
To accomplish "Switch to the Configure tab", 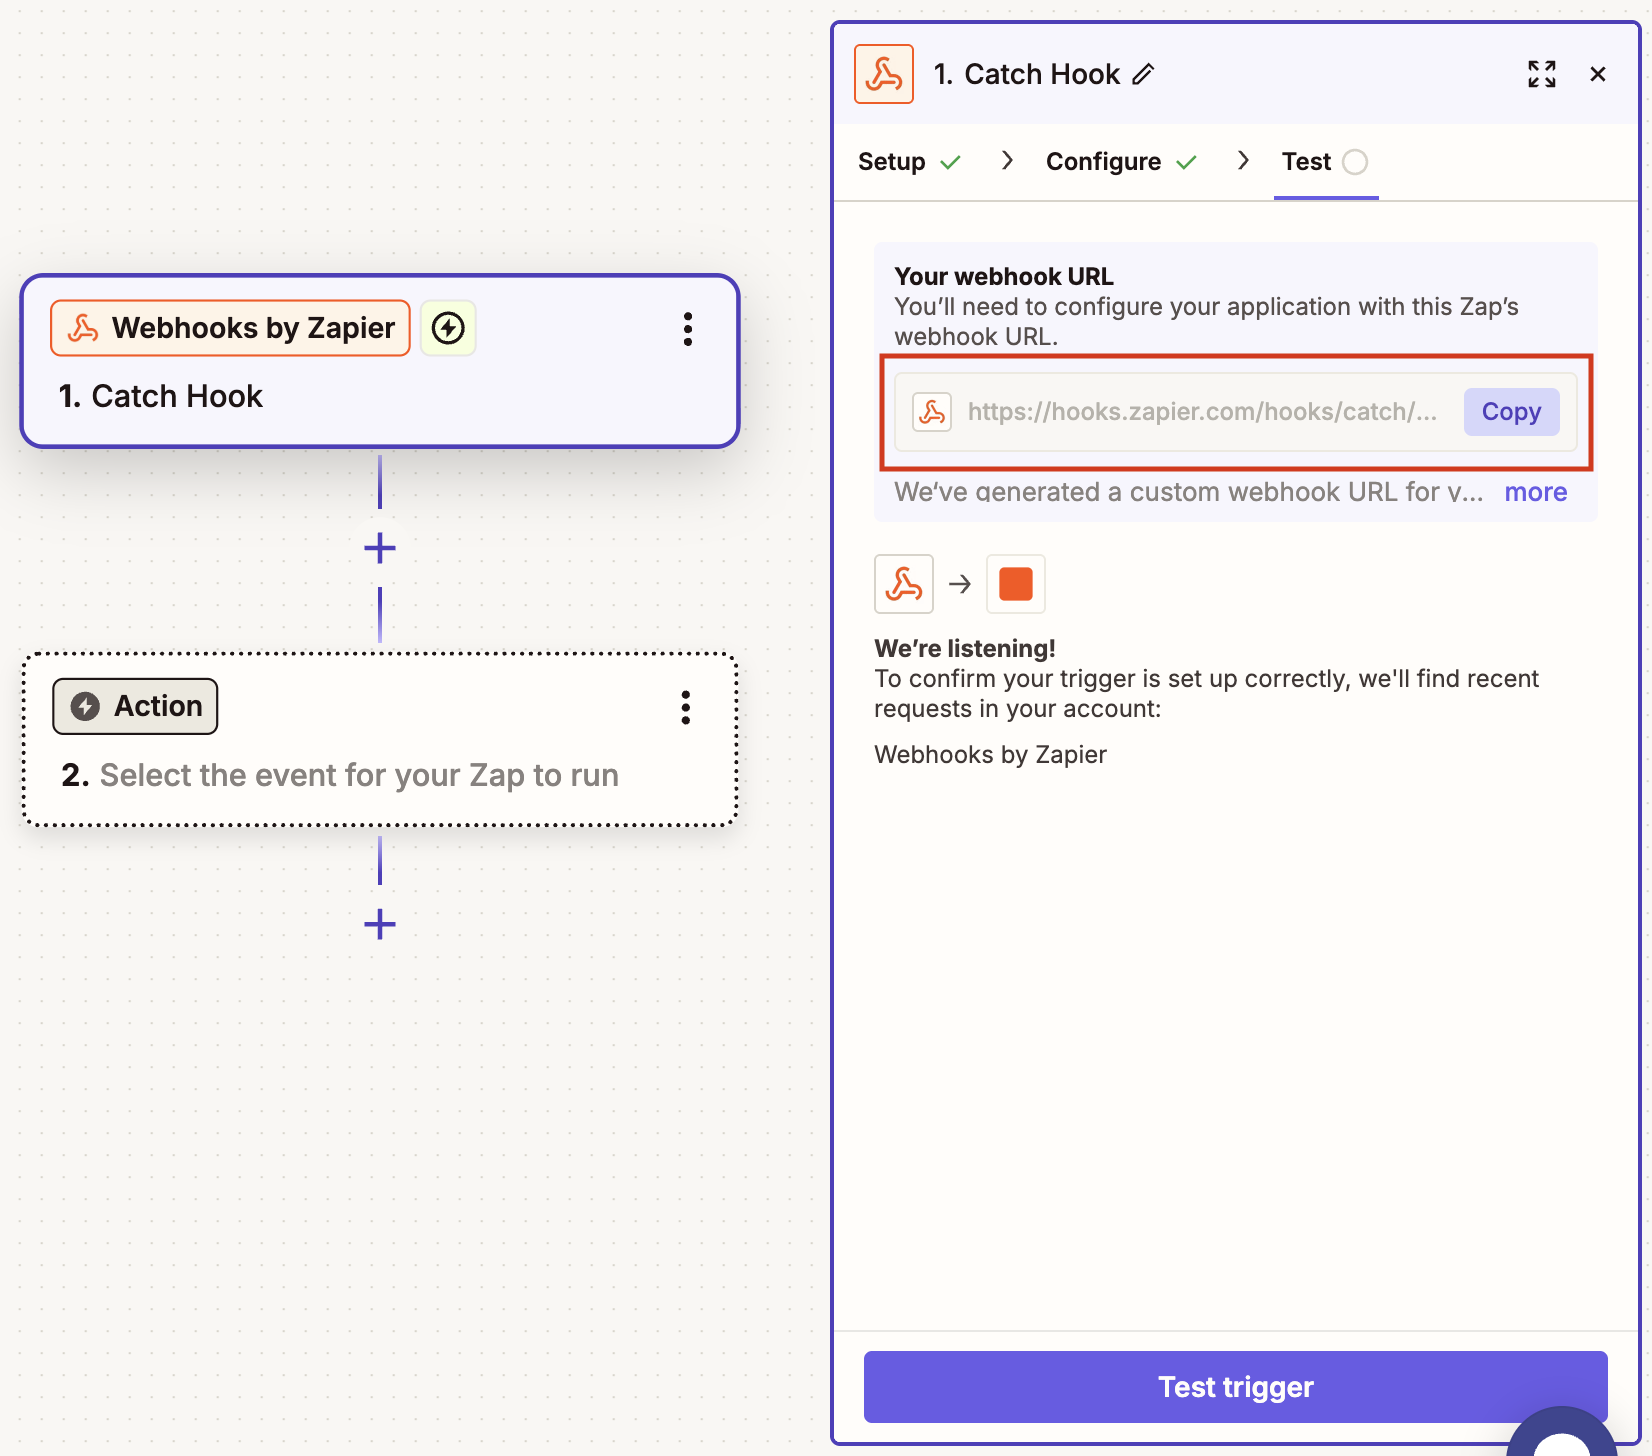I will pos(1103,162).
